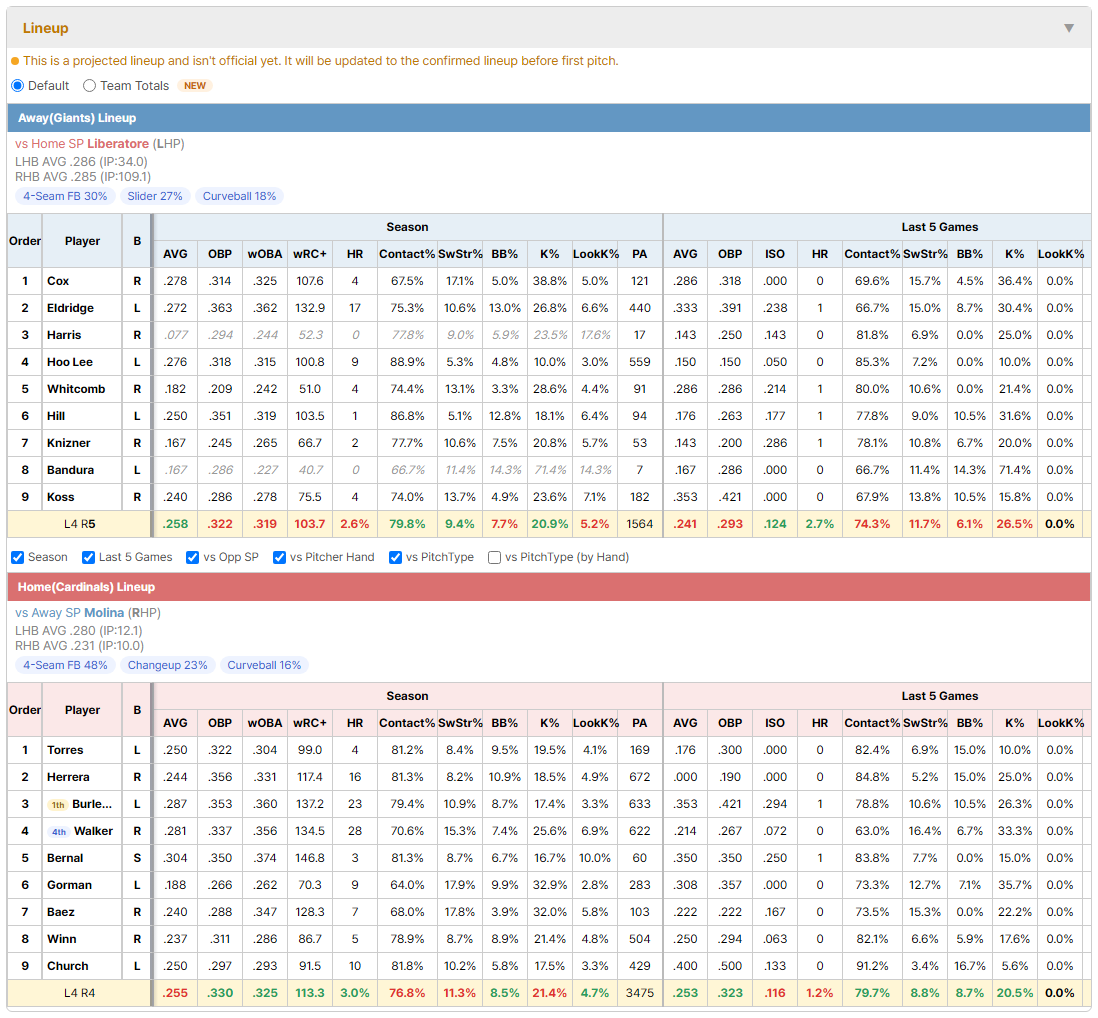Open pitcher Molina's profile link
The height and width of the screenshot is (1018, 1098).
tap(104, 613)
